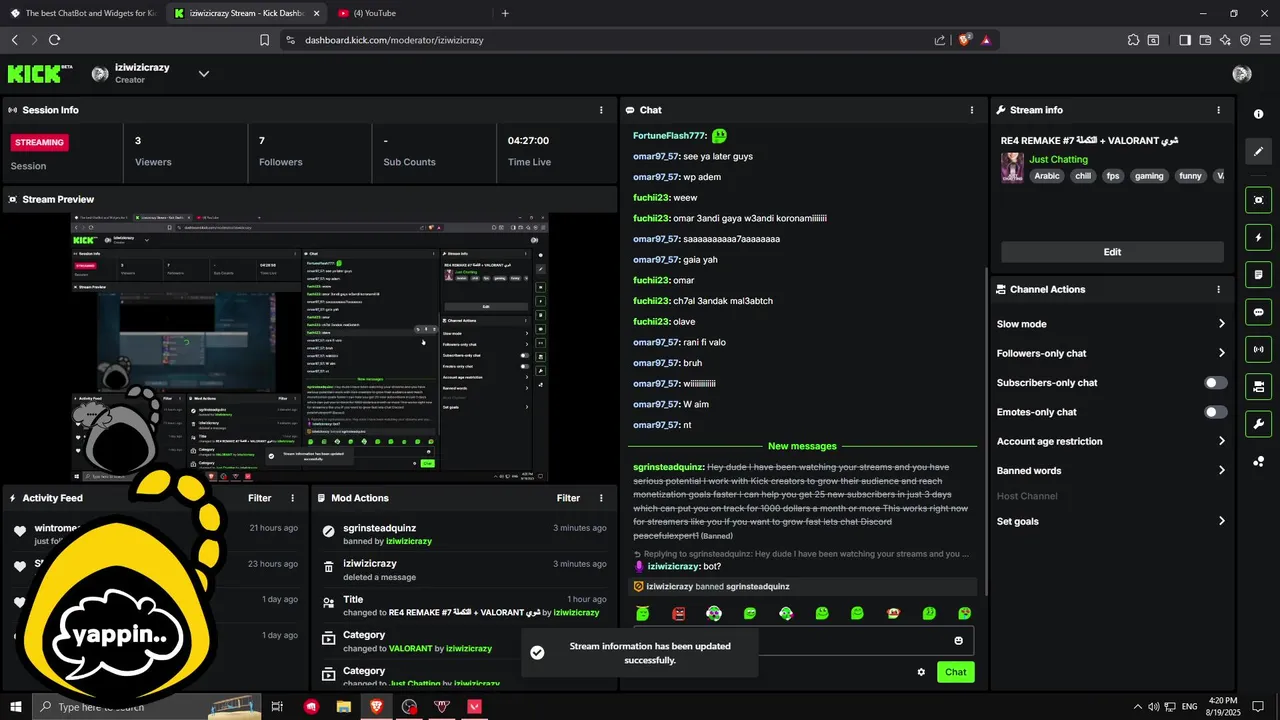
Task: Open browser extensions puzzle icon
Action: 1133,40
